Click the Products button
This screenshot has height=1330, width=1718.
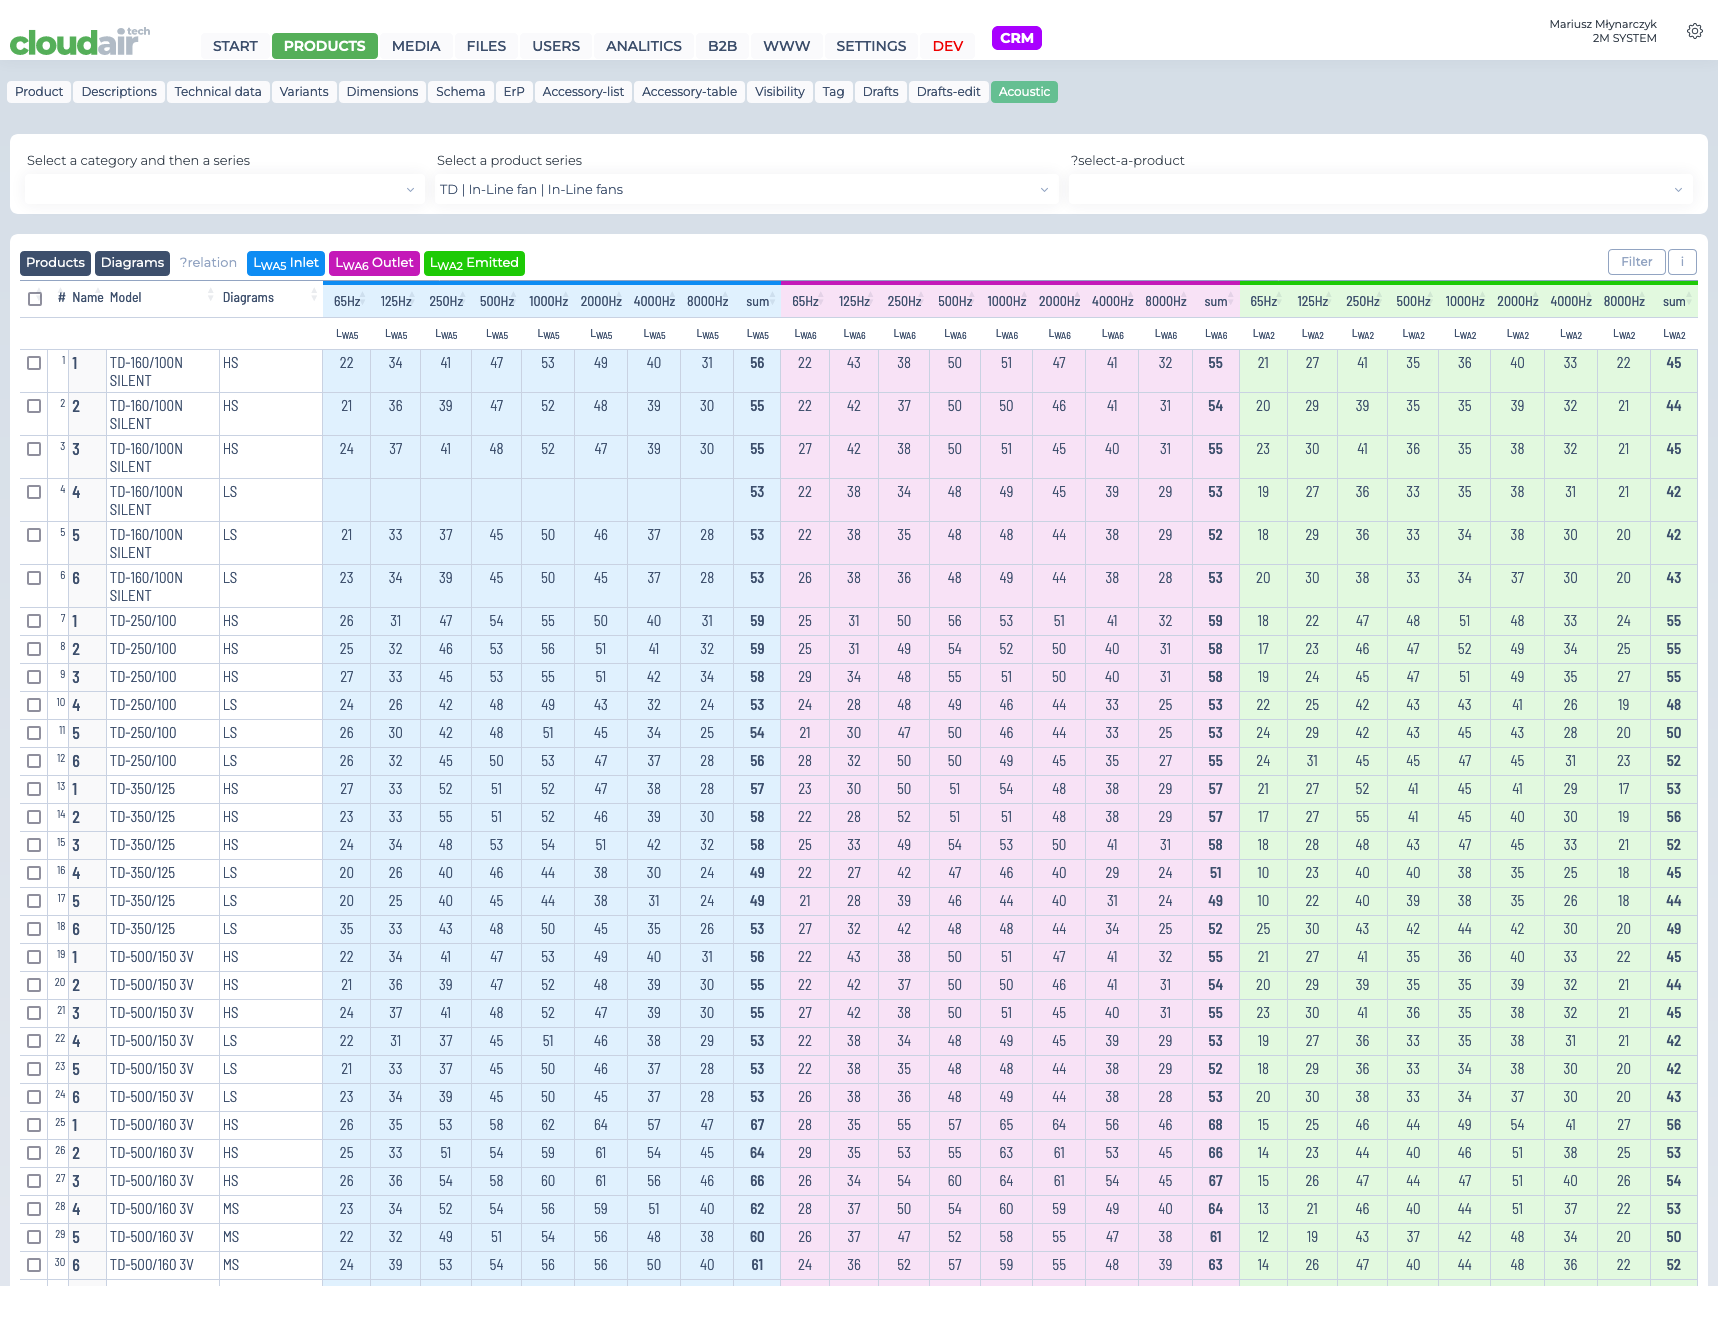tap(55, 263)
